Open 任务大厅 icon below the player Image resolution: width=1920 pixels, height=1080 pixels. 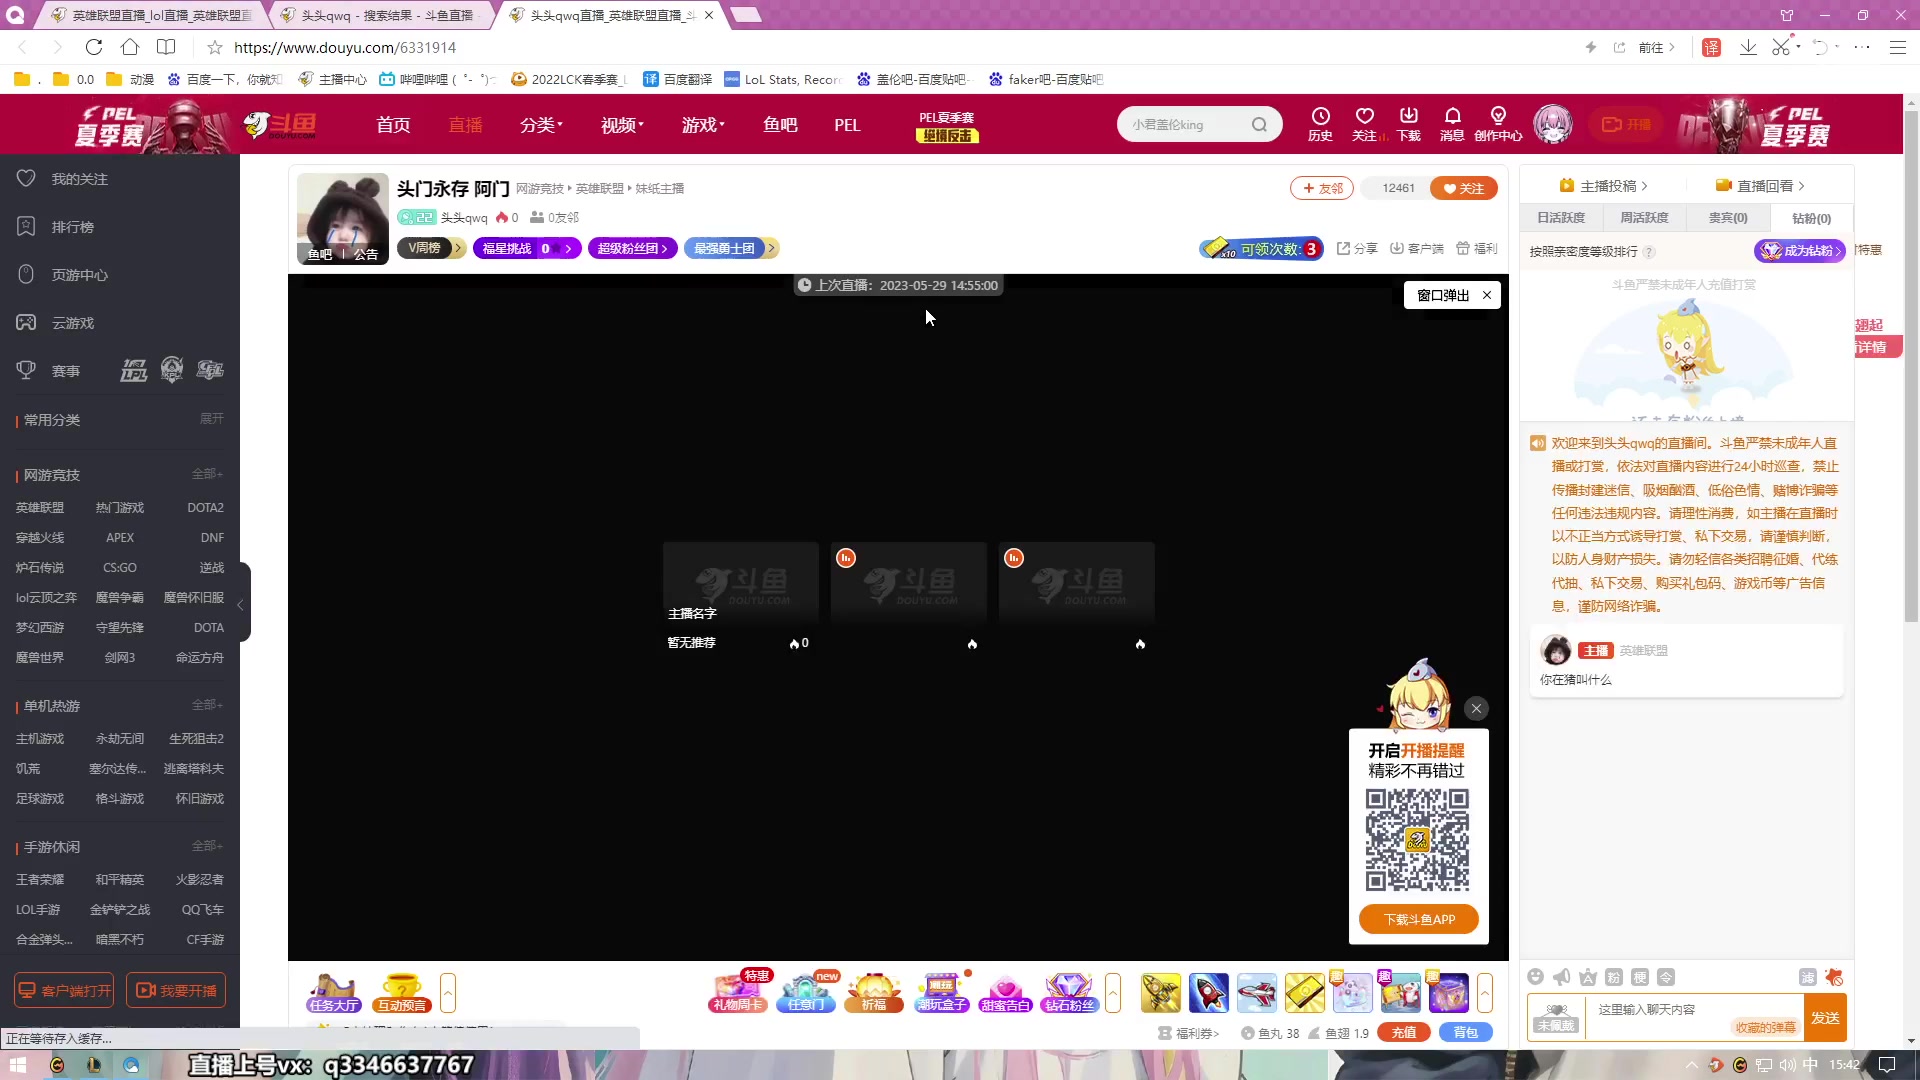point(333,993)
